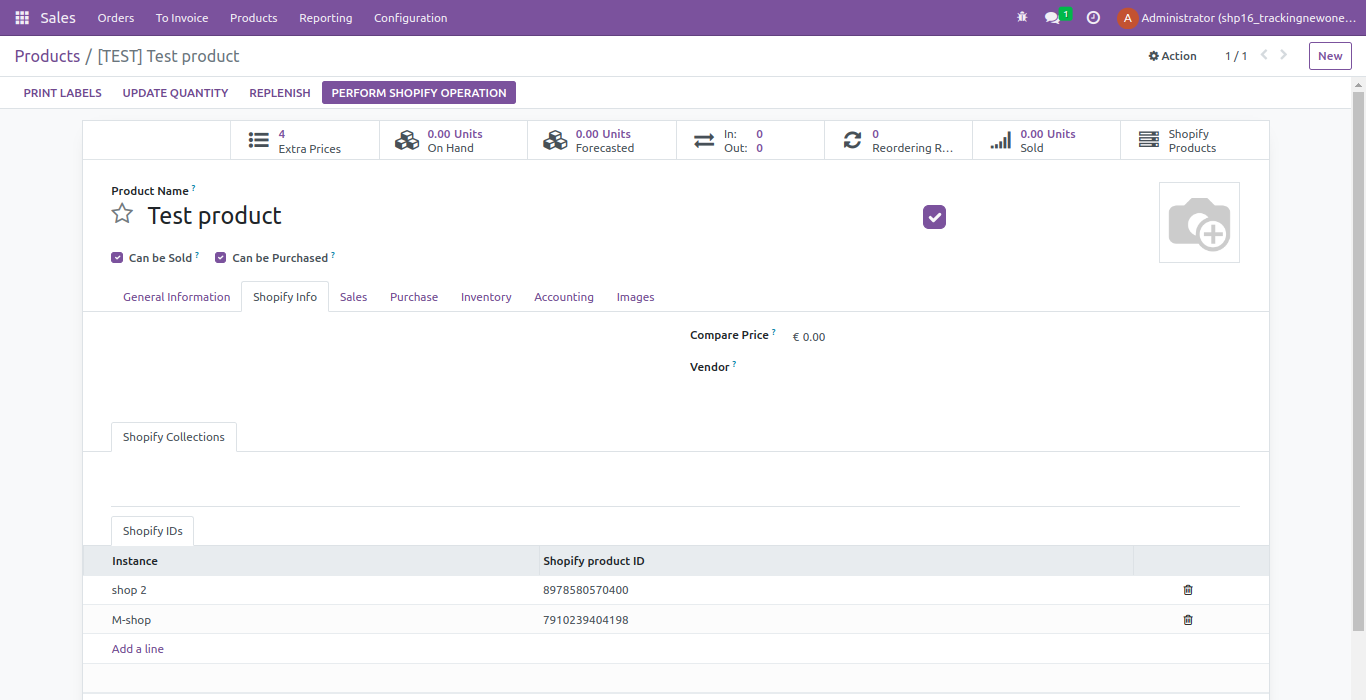The width and height of the screenshot is (1366, 700).
Task: Open the conversations chat icon
Action: 1052,18
